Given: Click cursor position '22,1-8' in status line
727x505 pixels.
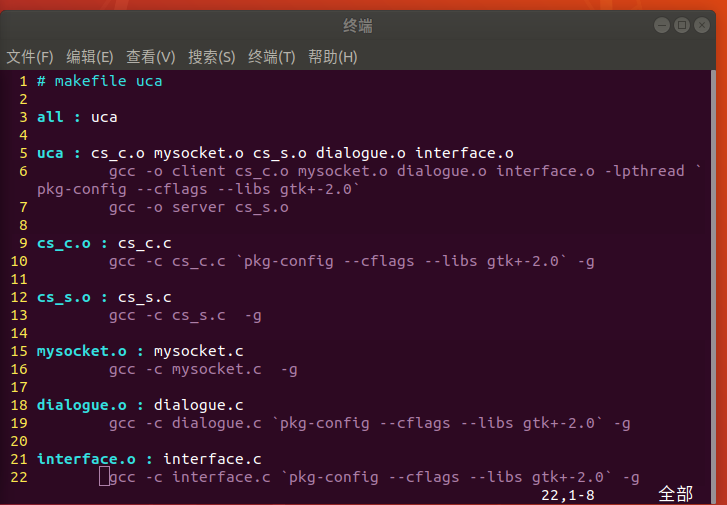Looking at the screenshot, I should [x=568, y=496].
